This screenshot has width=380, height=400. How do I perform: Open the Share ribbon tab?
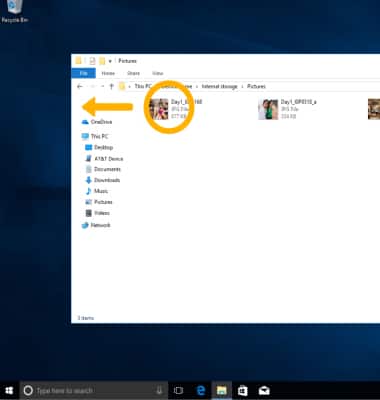point(133,73)
